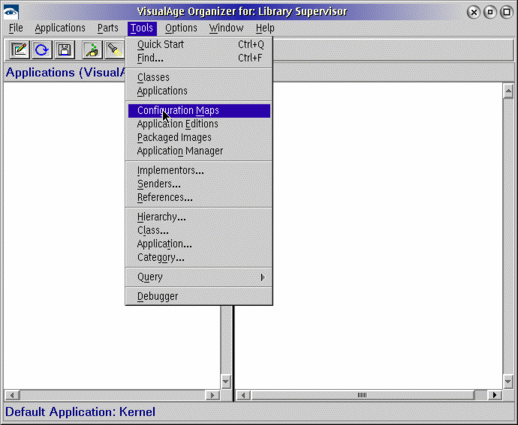Image resolution: width=518 pixels, height=425 pixels.
Task: Minimize the VisualAge Organizer window
Action: [x=490, y=12]
